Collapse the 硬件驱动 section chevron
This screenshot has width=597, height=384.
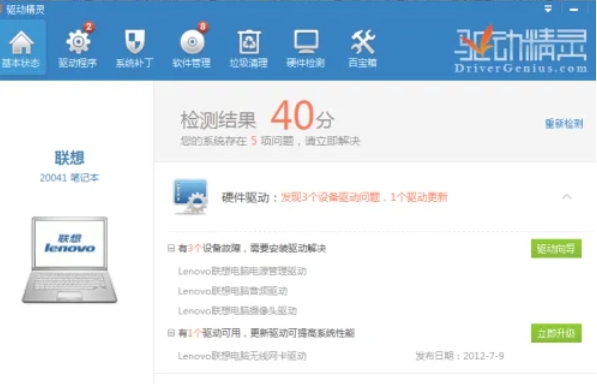pyautogui.click(x=566, y=197)
